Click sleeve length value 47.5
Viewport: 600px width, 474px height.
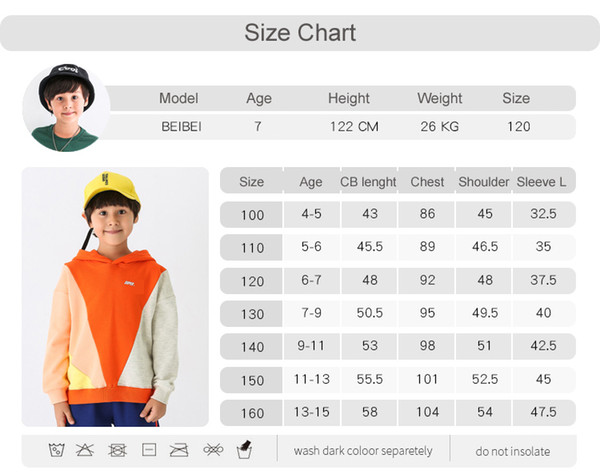[x=543, y=412]
